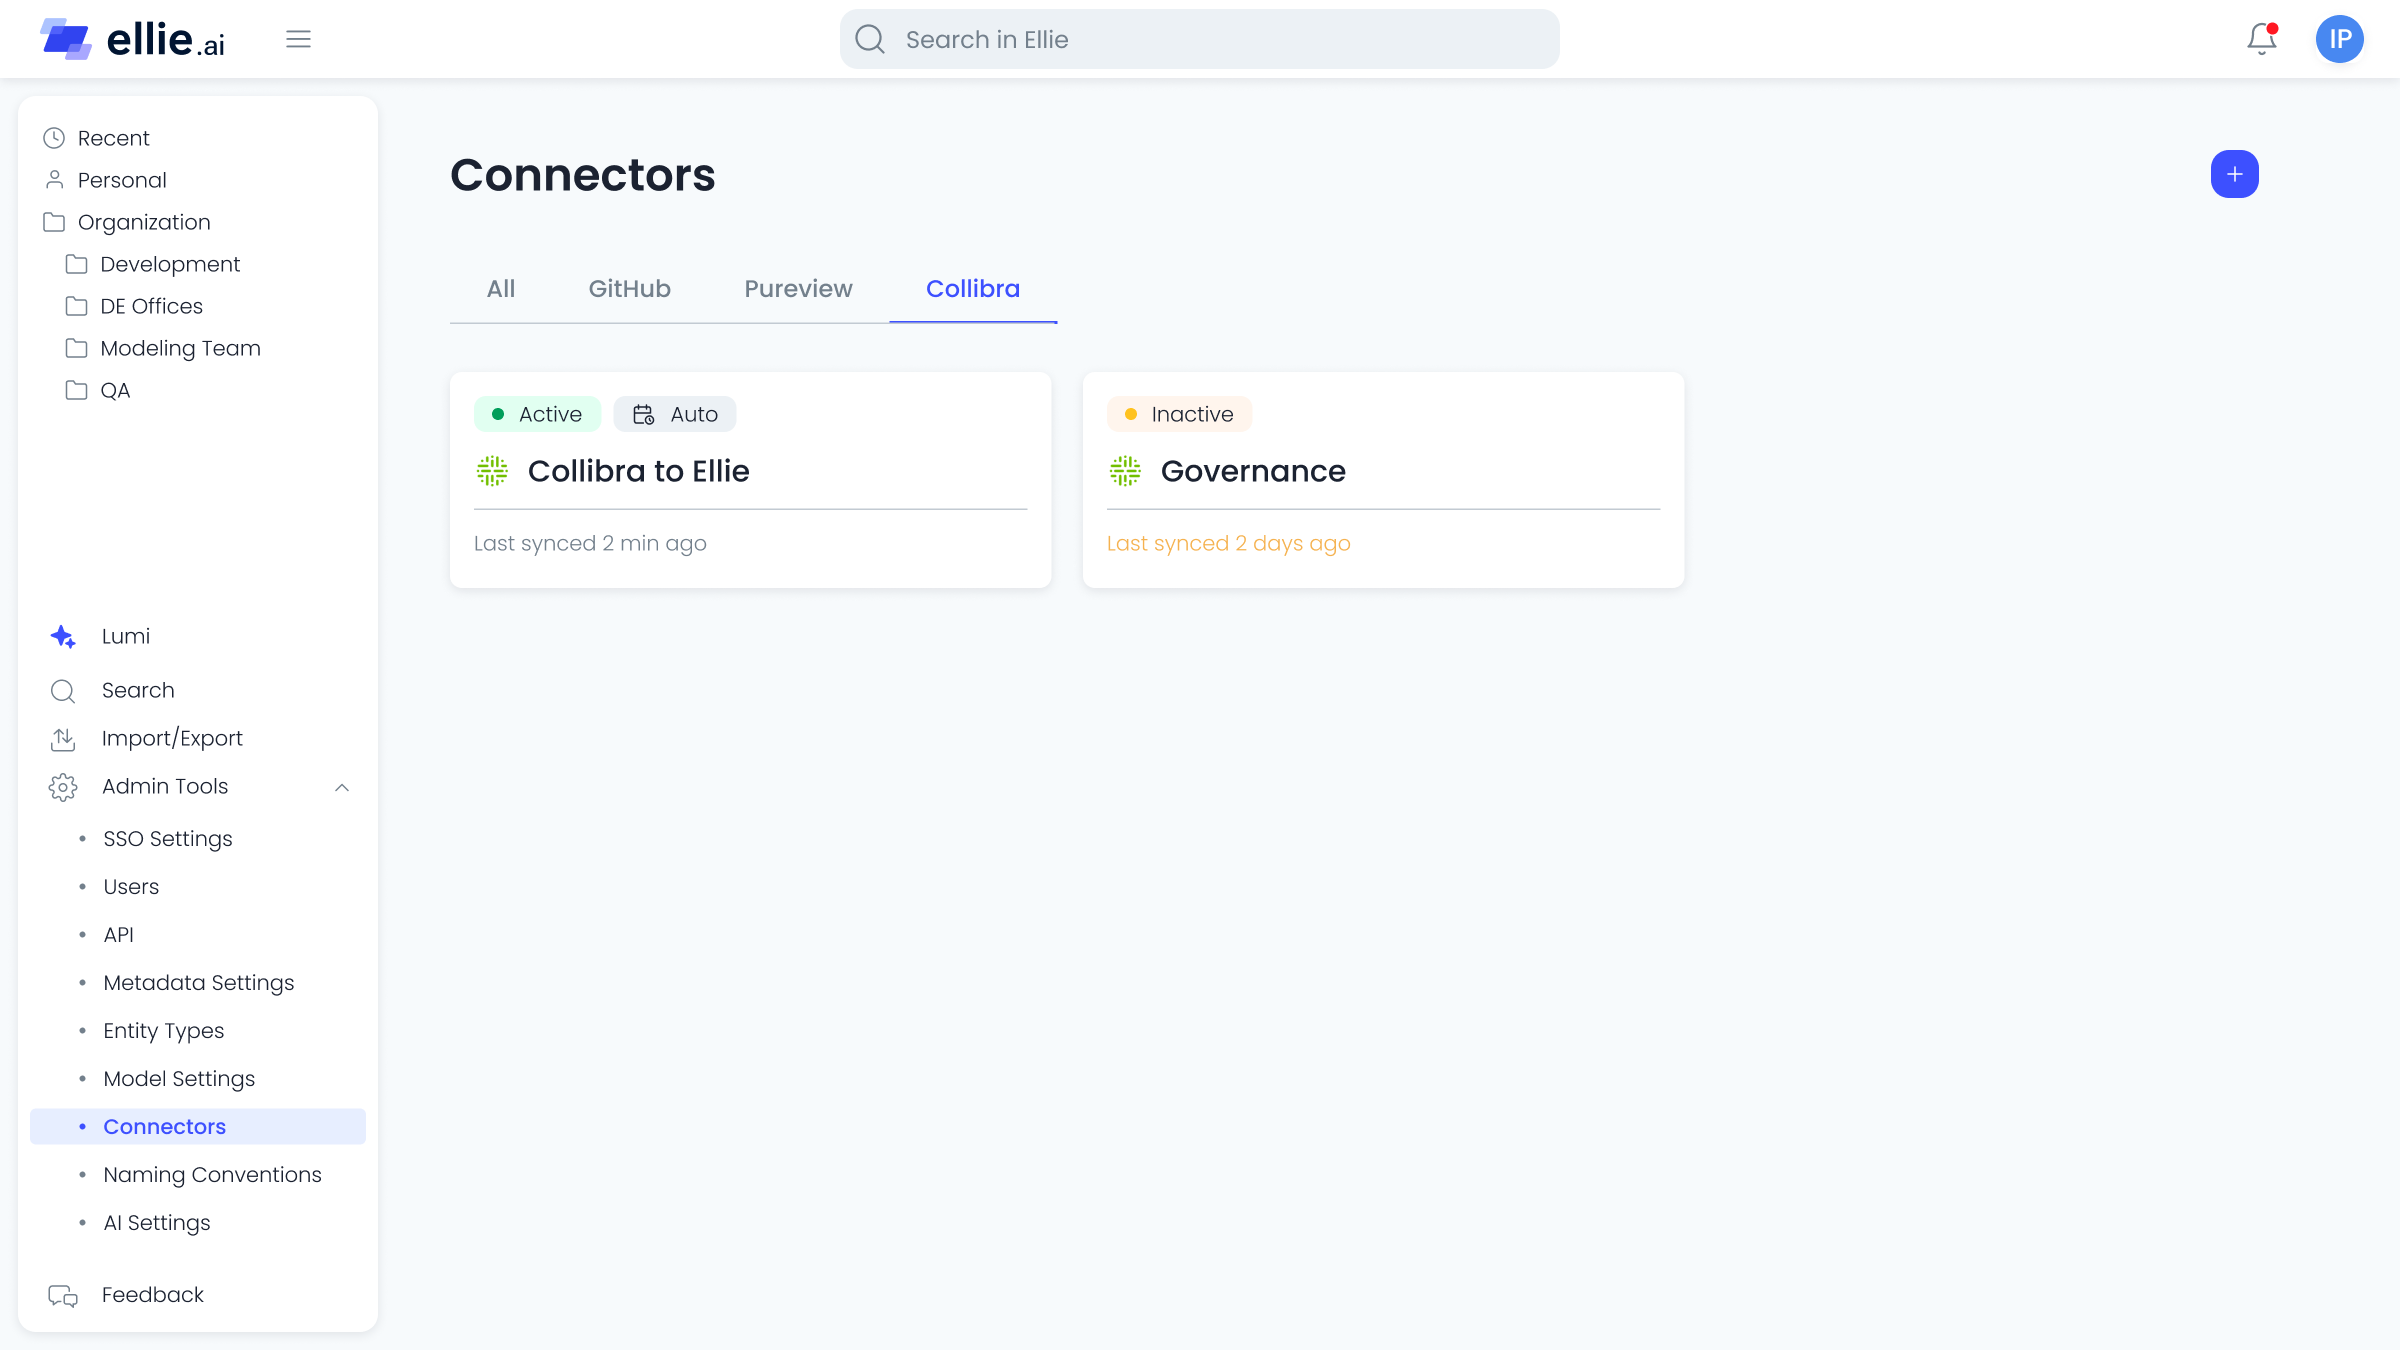Click the Recent clock icon
This screenshot has width=2400, height=1350.
[54, 138]
